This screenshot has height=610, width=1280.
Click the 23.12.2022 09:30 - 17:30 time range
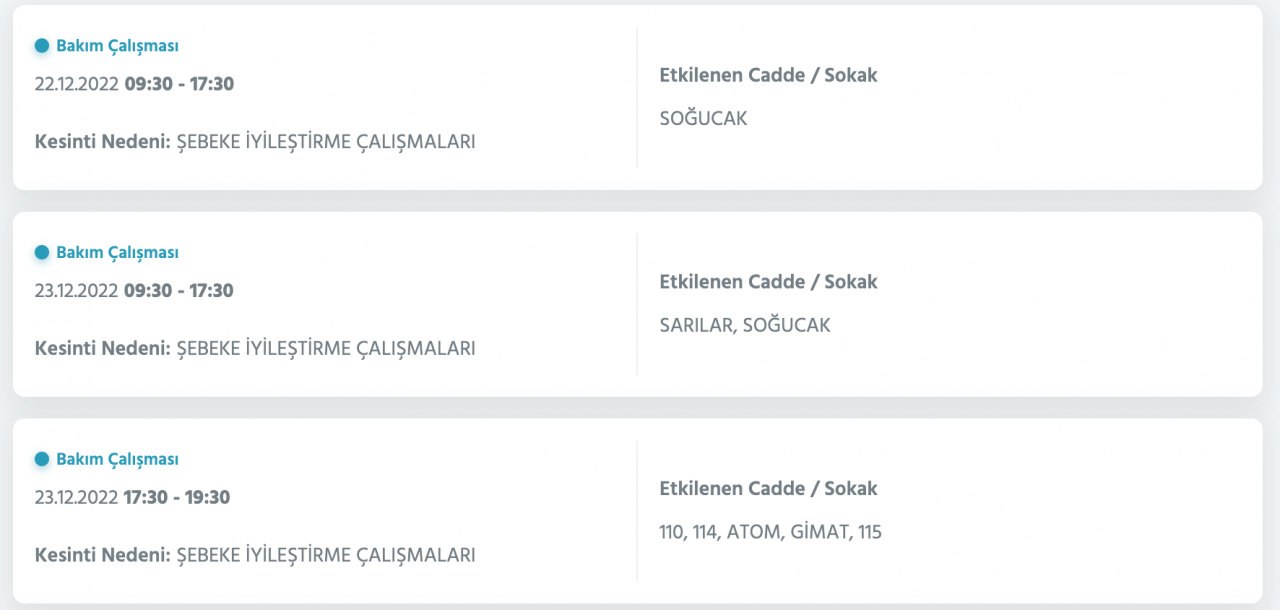[x=179, y=291]
